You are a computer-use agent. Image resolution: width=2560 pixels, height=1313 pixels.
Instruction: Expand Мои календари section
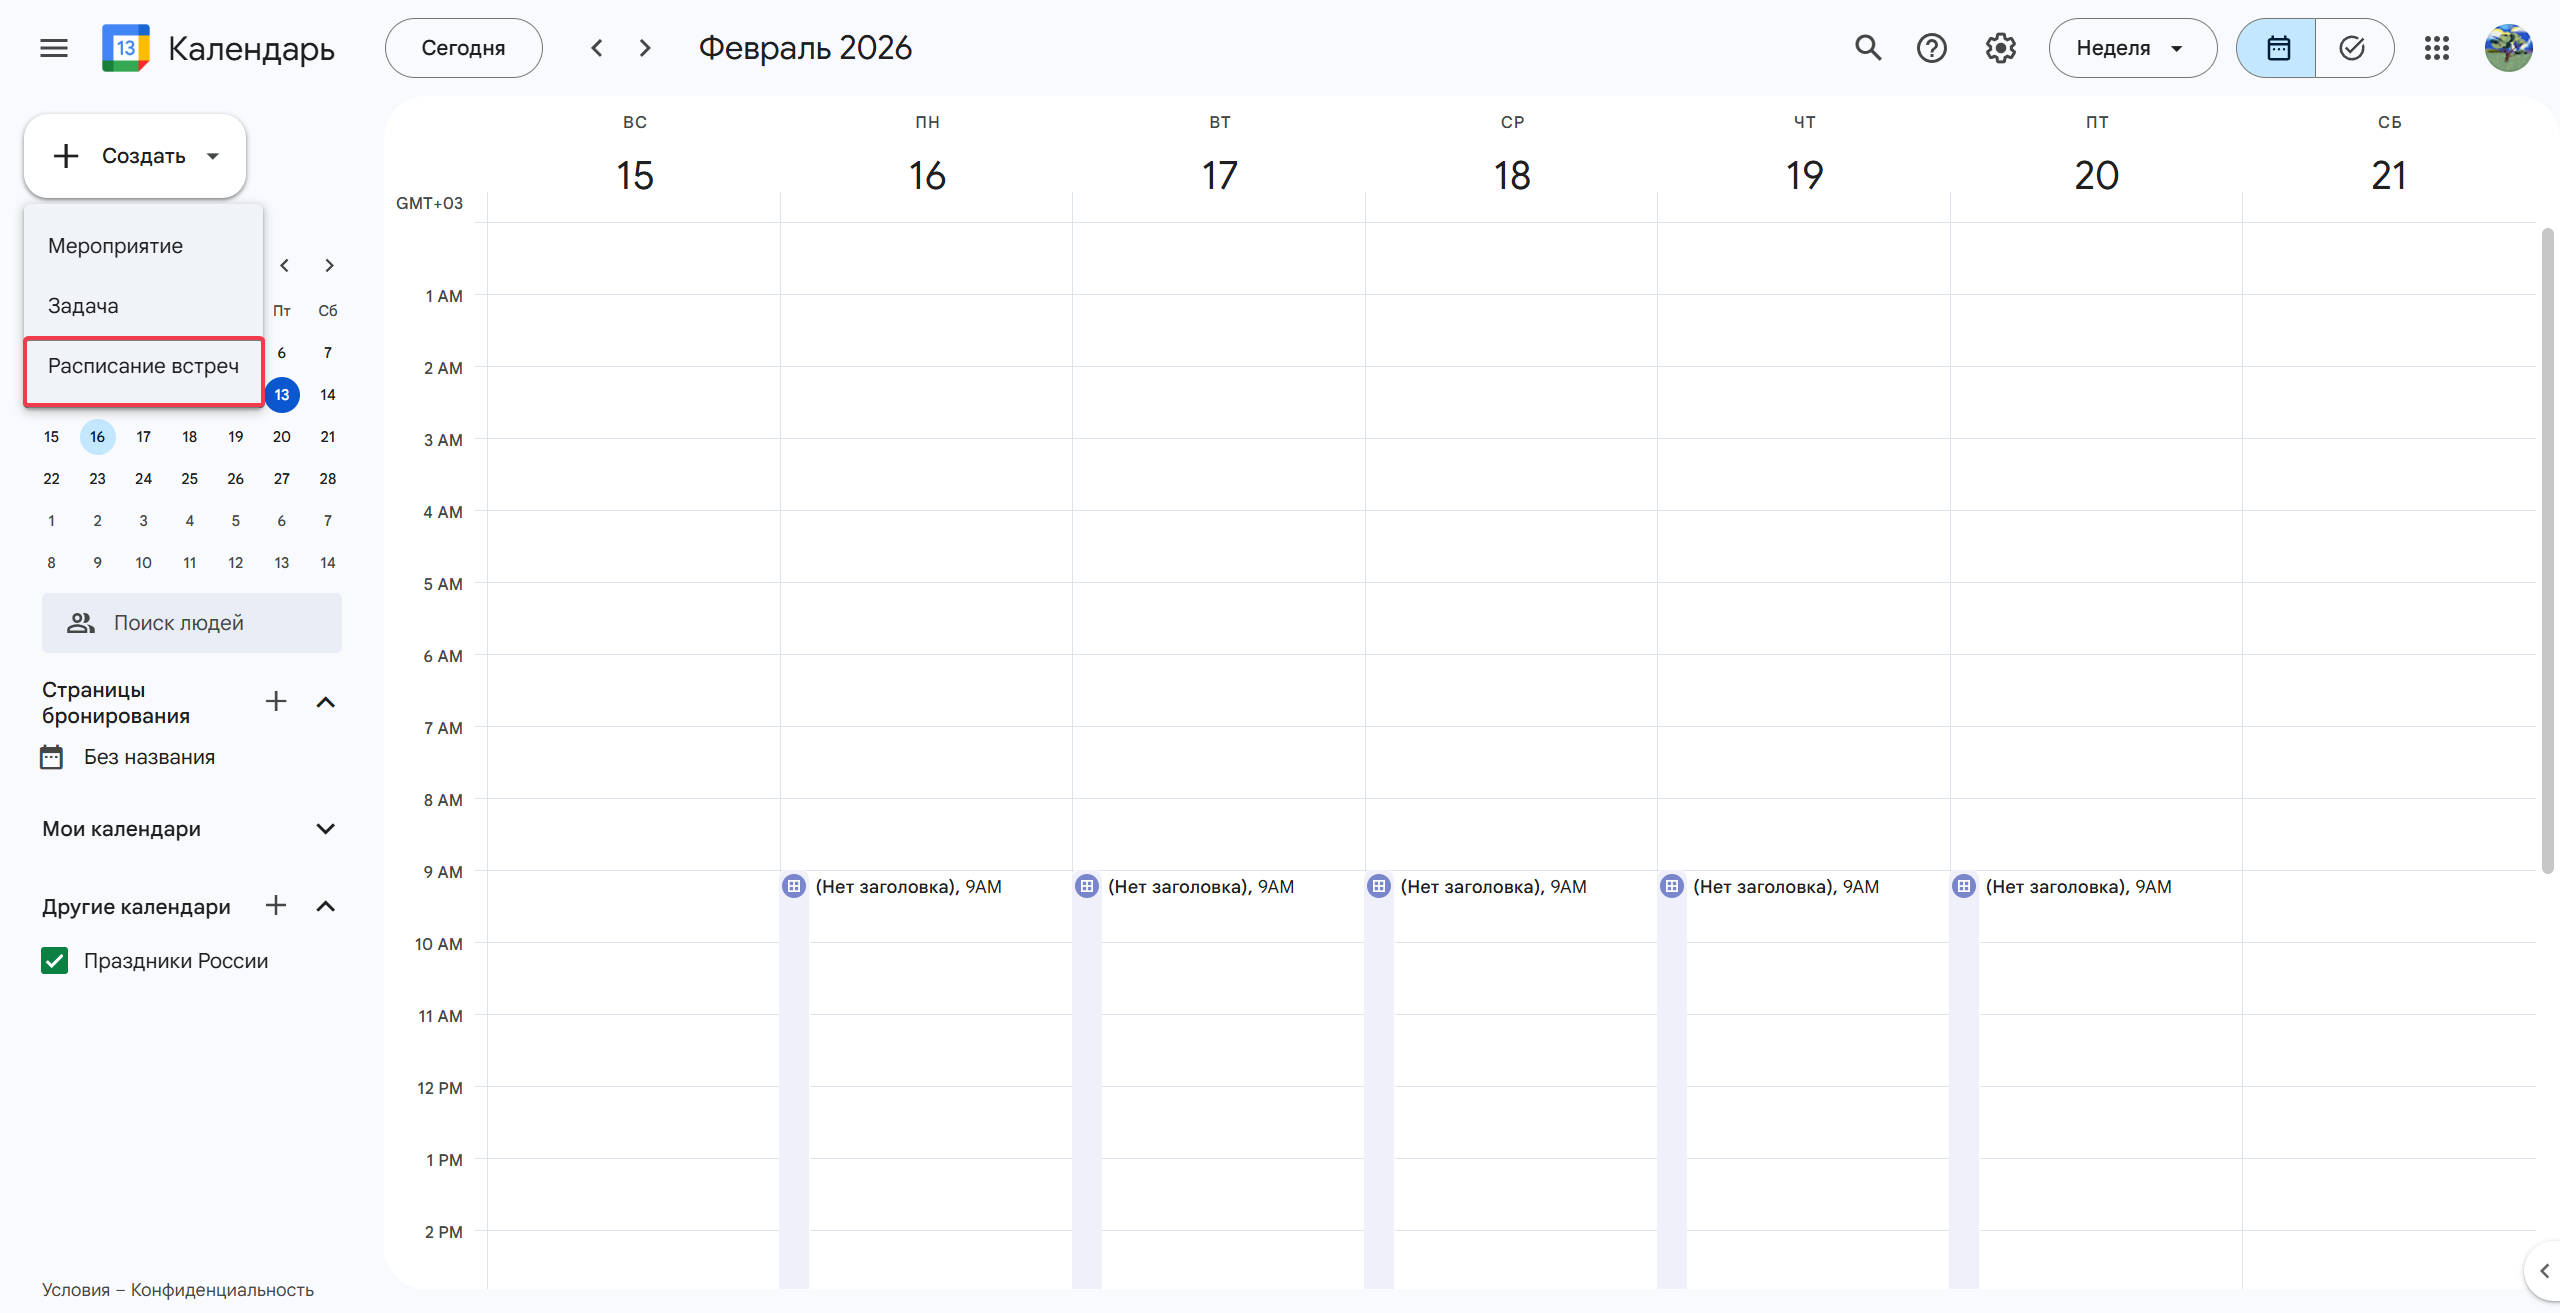pyautogui.click(x=325, y=829)
